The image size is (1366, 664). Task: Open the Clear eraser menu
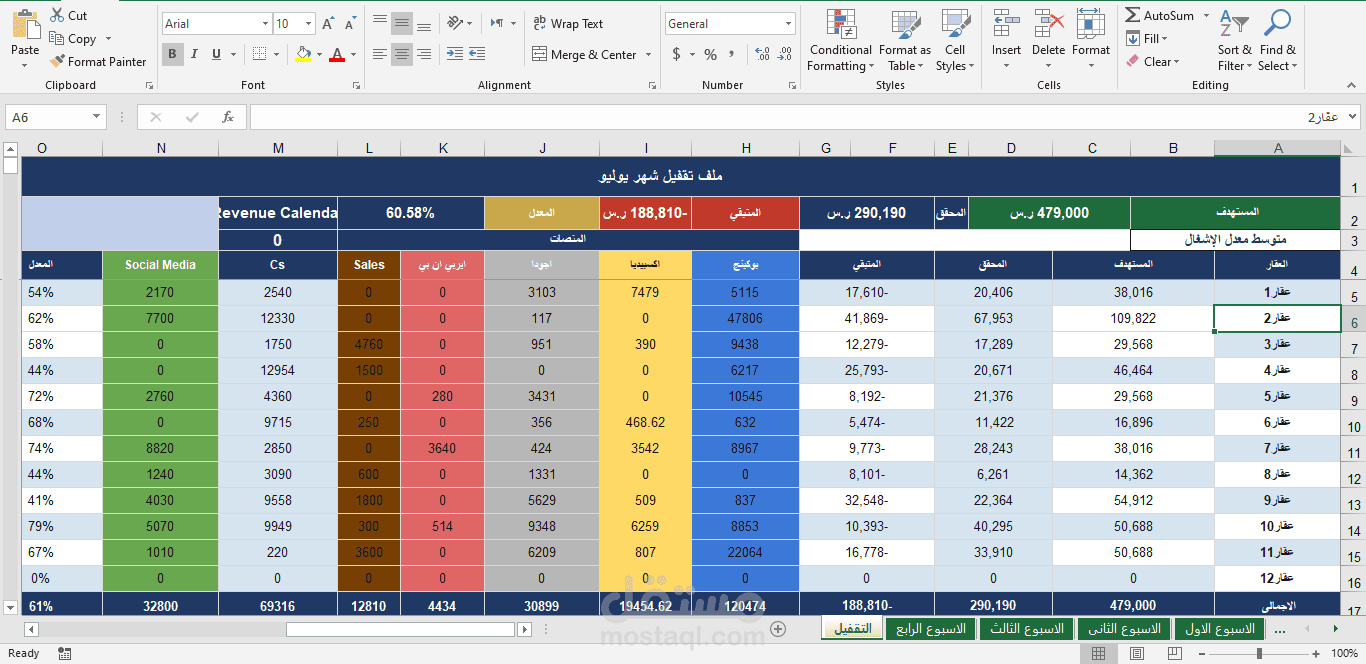click(x=1153, y=61)
